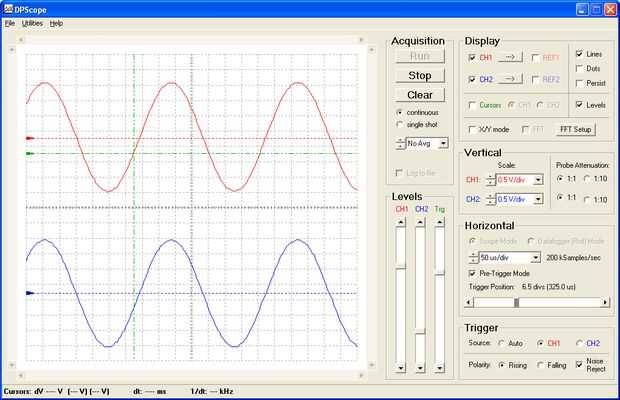Click the CH2 level slider thumb
The image size is (620, 400).
click(420, 331)
